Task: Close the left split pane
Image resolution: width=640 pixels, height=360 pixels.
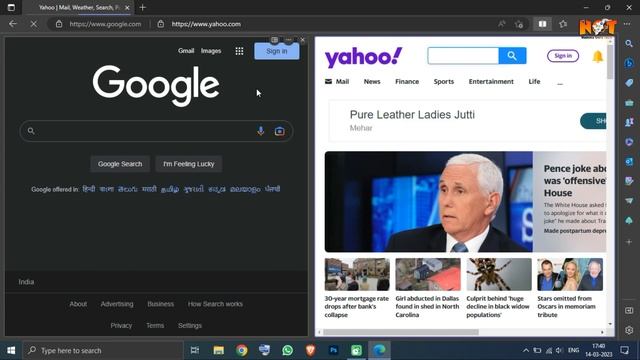Action: [x=302, y=40]
